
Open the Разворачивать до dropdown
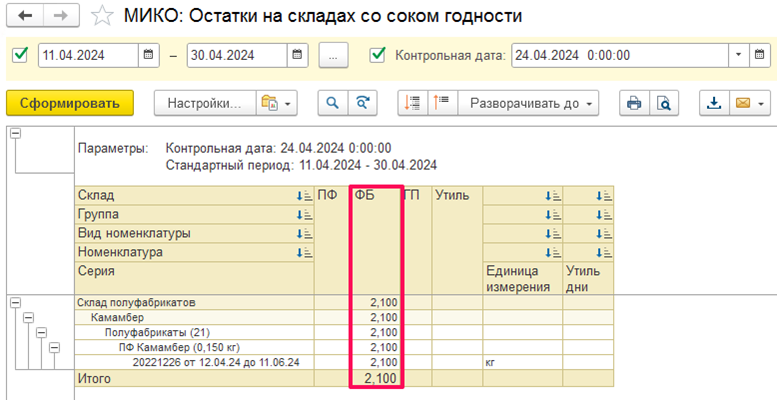[x=528, y=103]
